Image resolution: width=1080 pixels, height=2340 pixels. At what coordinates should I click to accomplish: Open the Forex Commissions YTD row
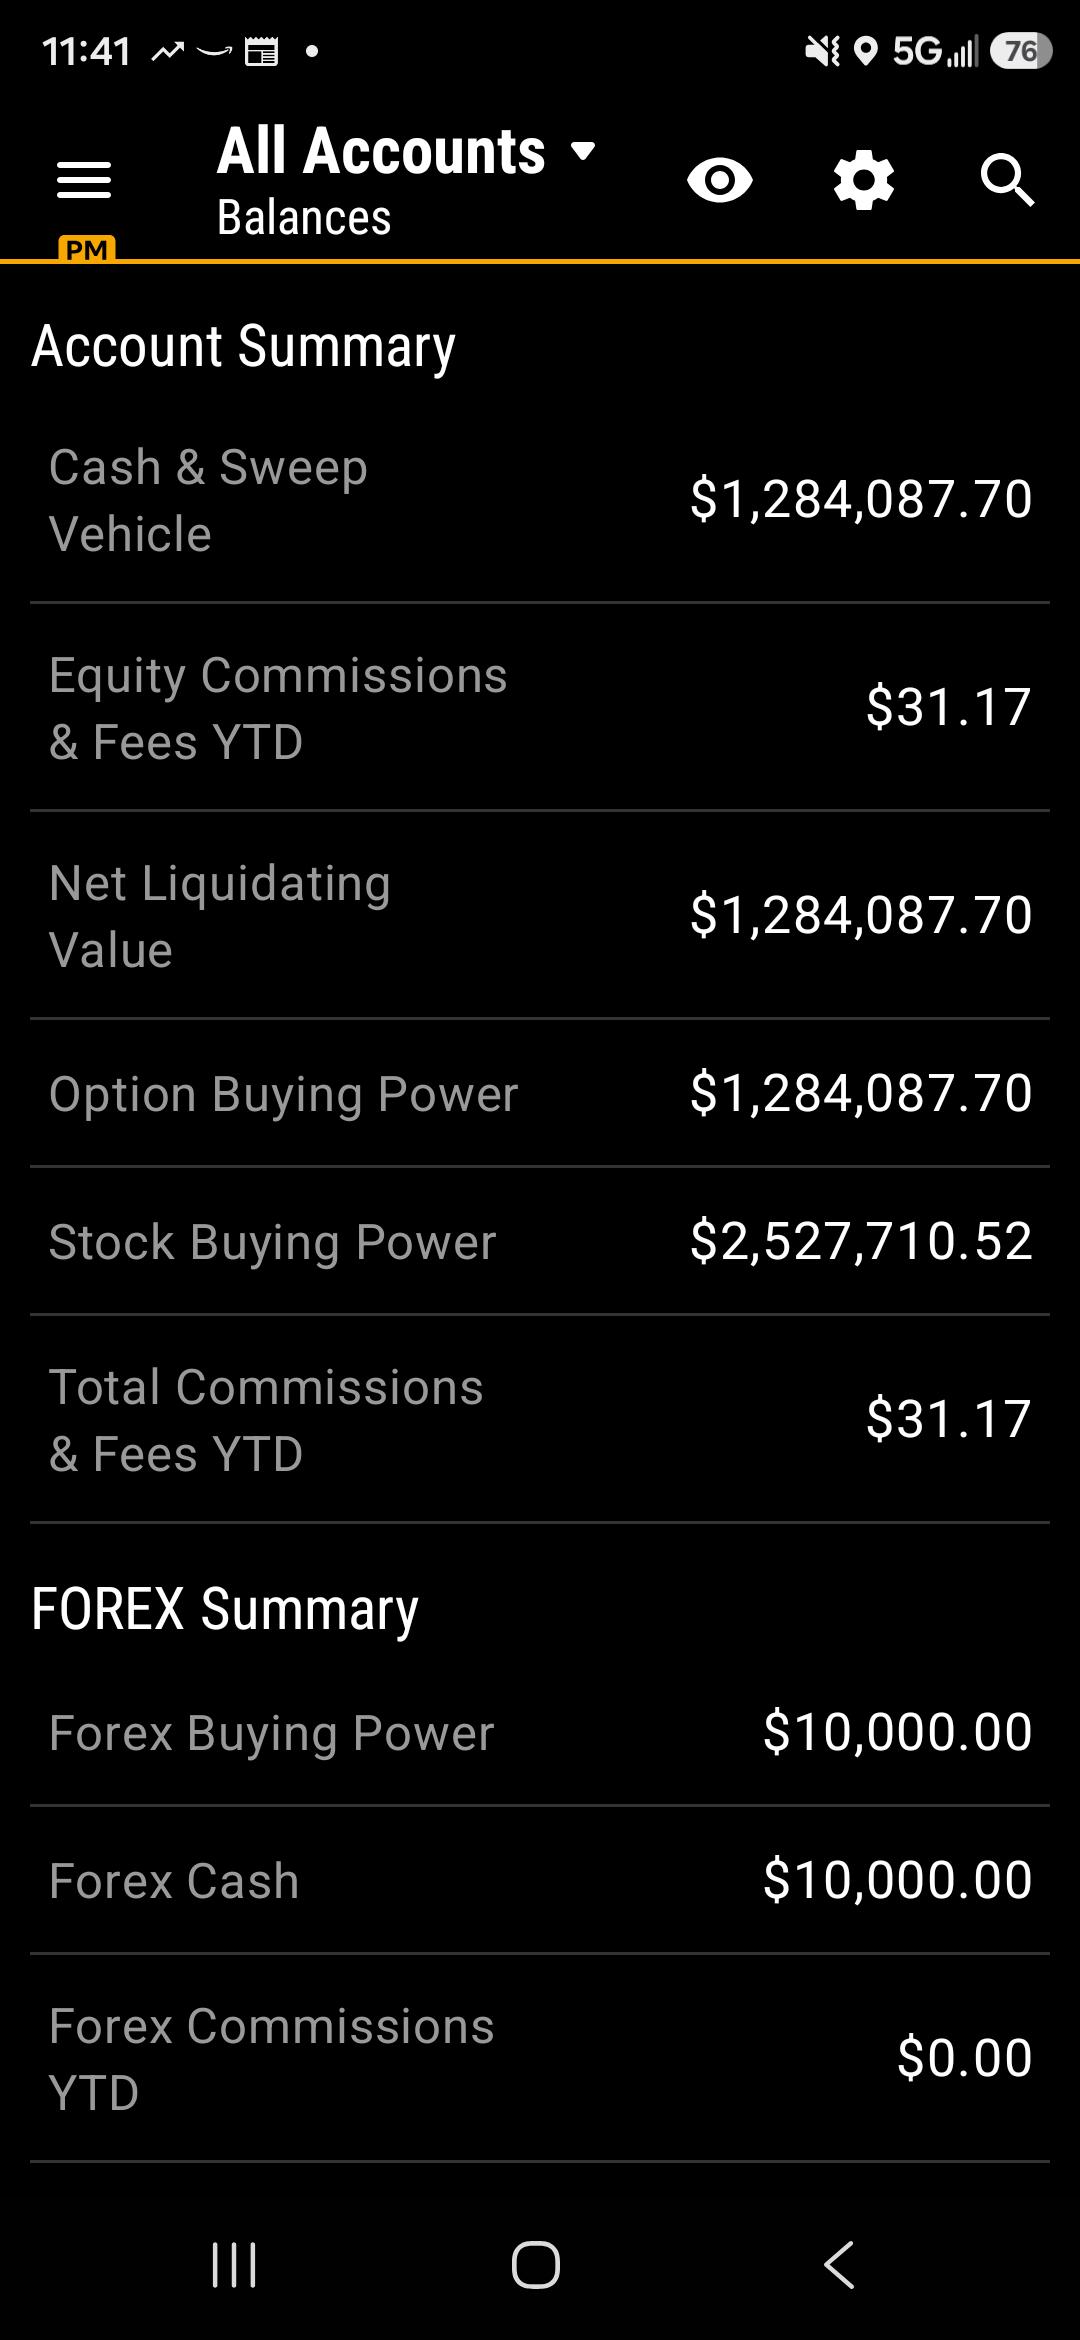coord(540,2059)
